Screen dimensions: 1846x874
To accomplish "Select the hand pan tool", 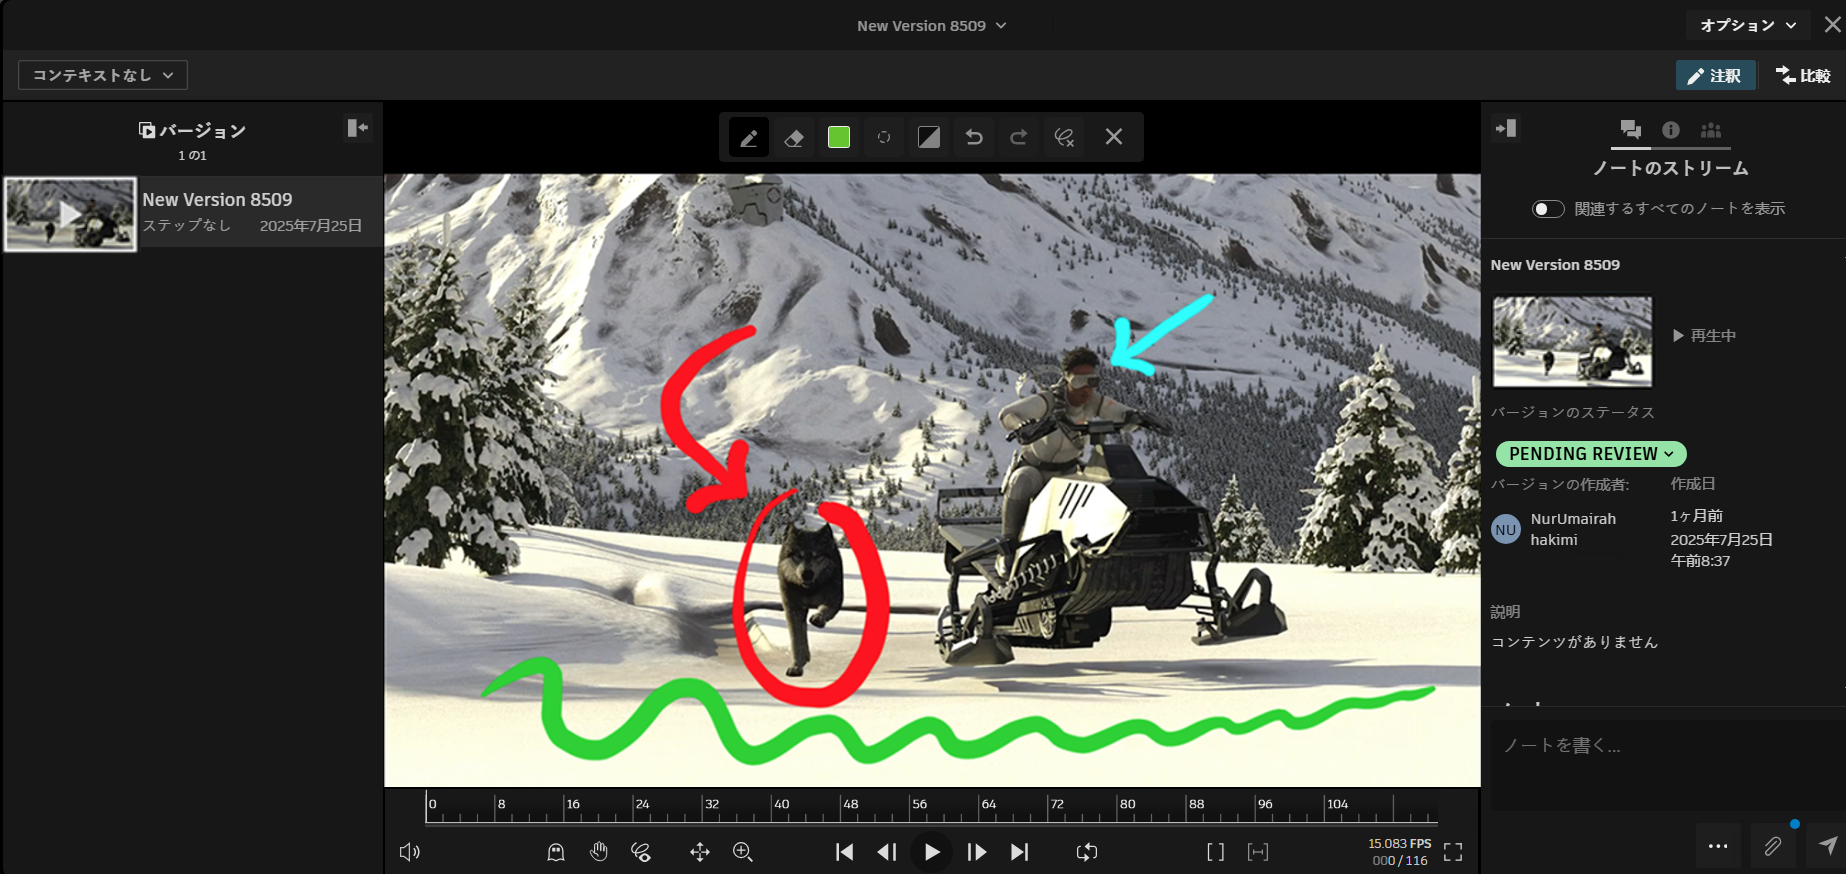I will tap(599, 852).
